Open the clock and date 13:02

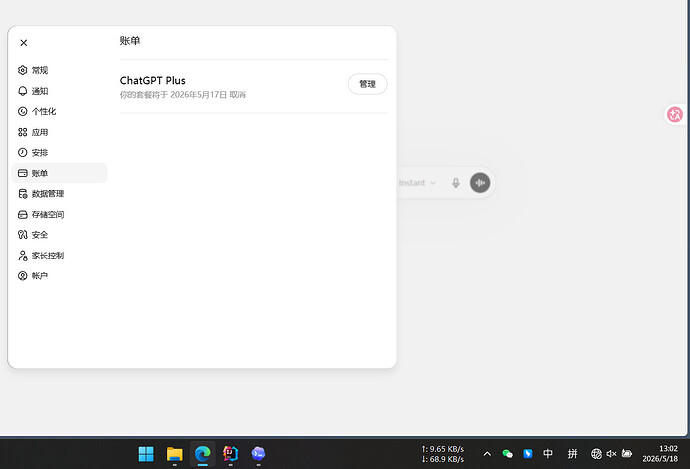tap(660, 454)
